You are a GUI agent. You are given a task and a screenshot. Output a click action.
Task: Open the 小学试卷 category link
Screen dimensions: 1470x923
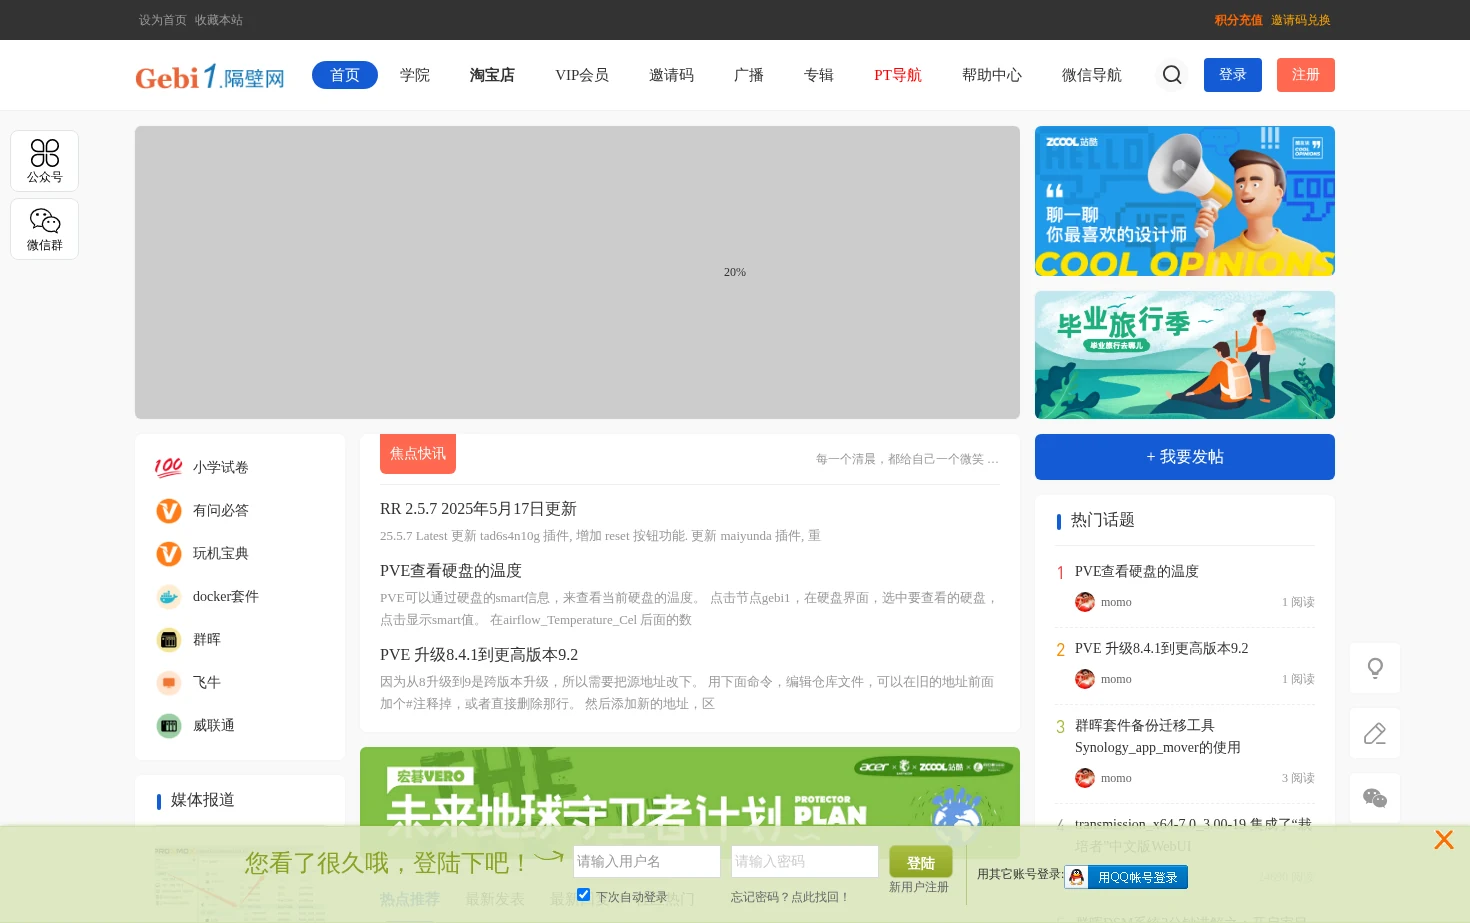pyautogui.click(x=221, y=467)
